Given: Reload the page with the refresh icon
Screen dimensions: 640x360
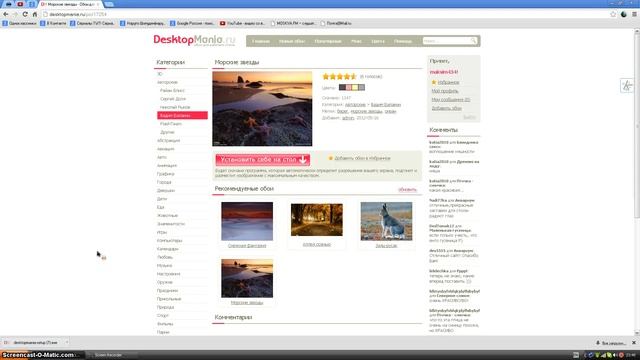Looking at the screenshot, I should pos(25,14).
